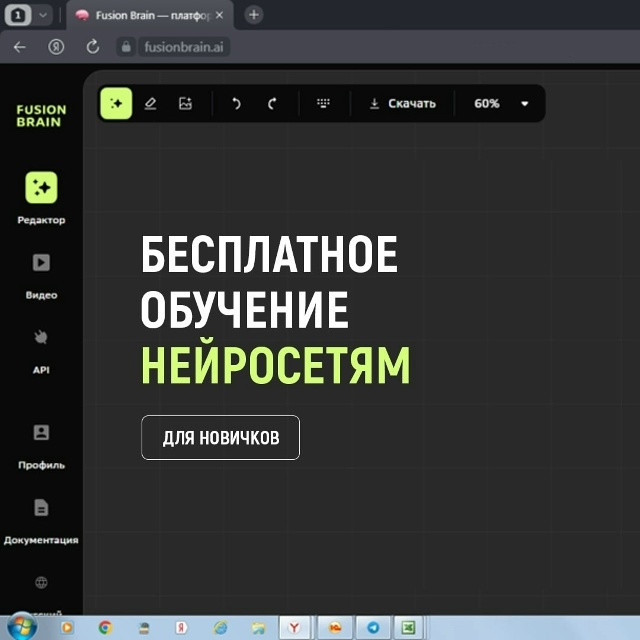Viewport: 640px width, 640px height.
Task: Reload the fusionbrain.ai page
Action: pyautogui.click(x=93, y=47)
